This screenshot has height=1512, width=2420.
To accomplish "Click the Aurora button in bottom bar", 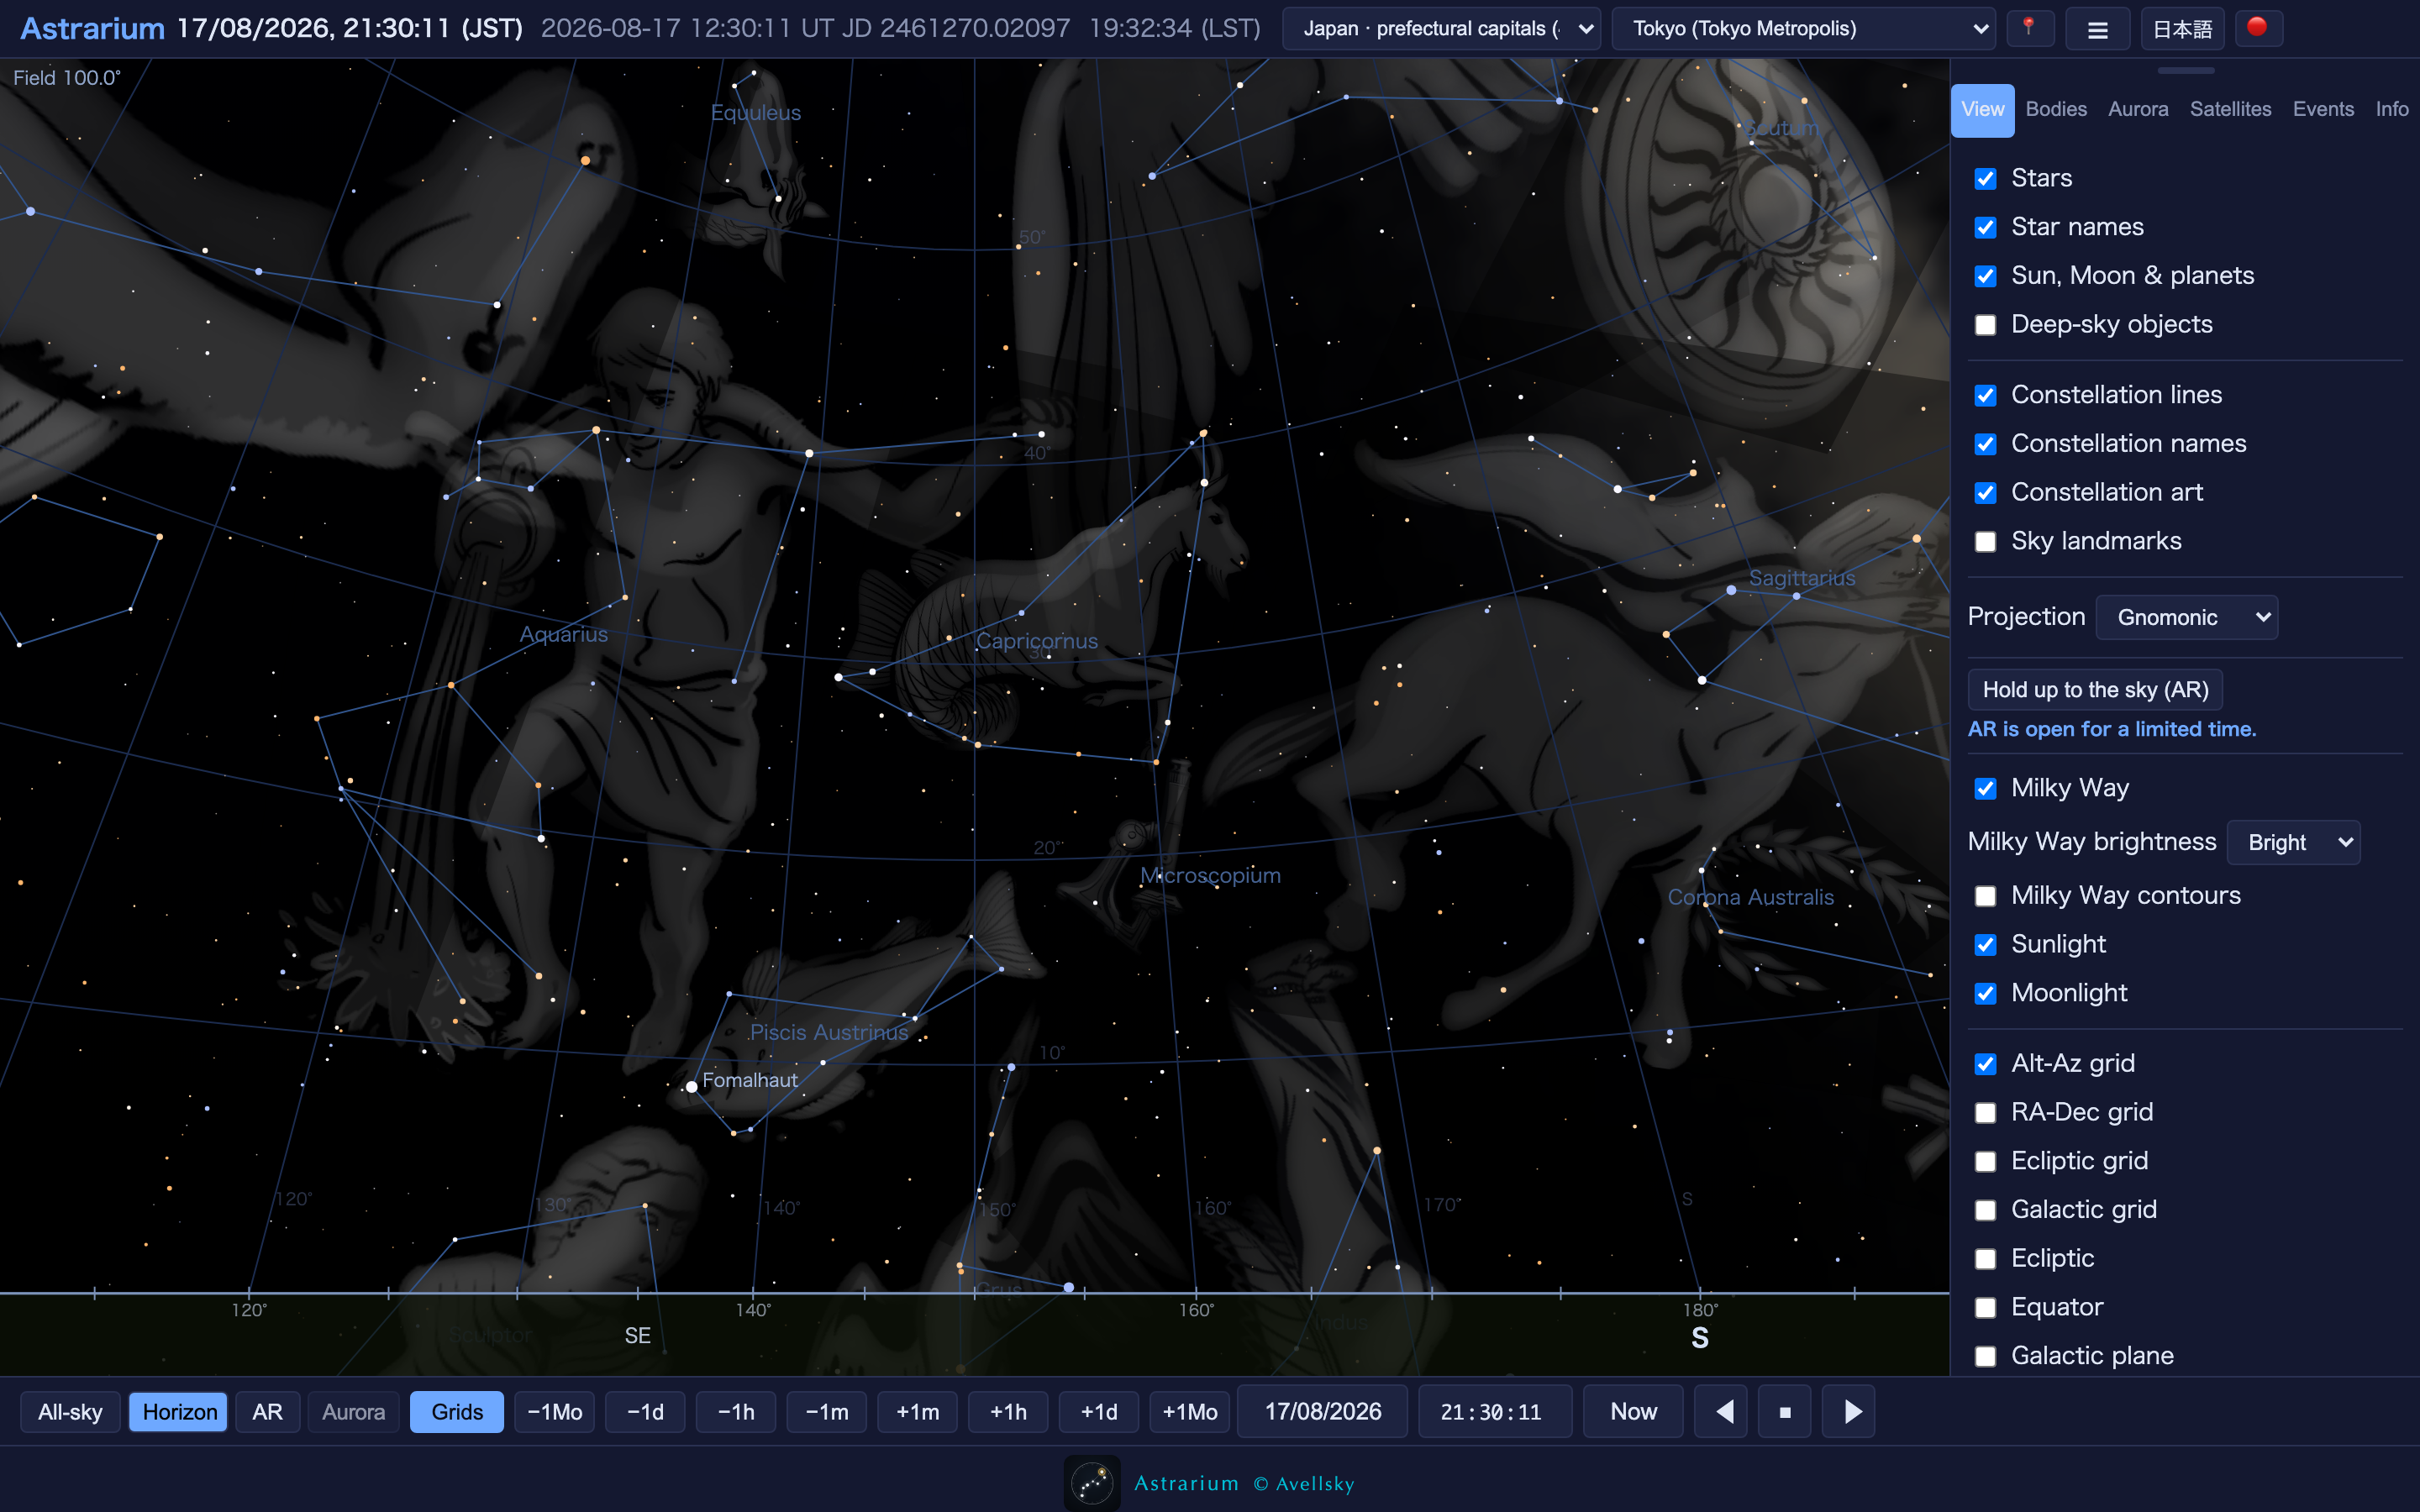I will pyautogui.click(x=353, y=1411).
